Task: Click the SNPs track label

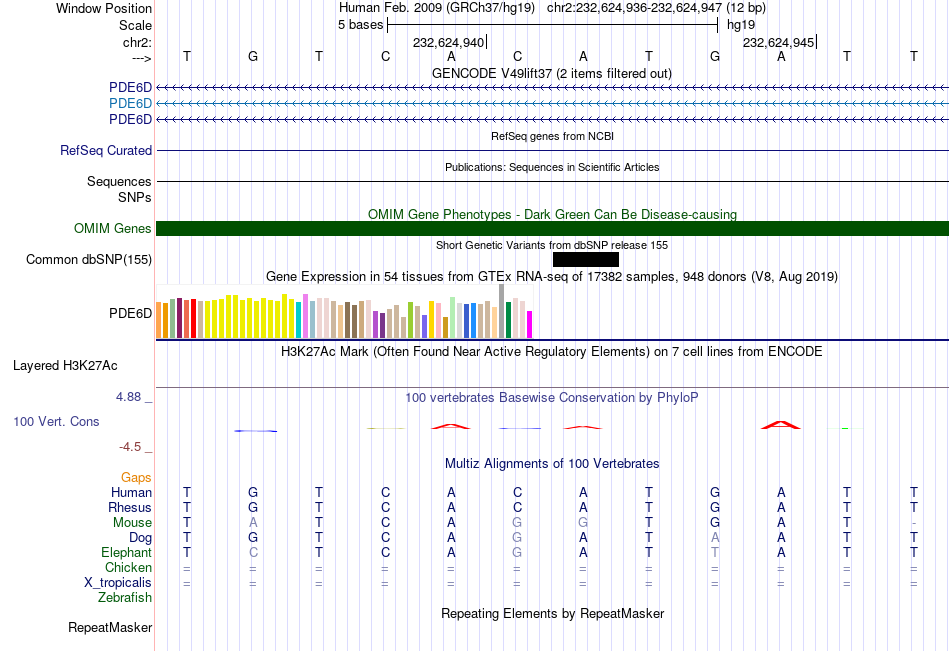Action: click(x=135, y=198)
